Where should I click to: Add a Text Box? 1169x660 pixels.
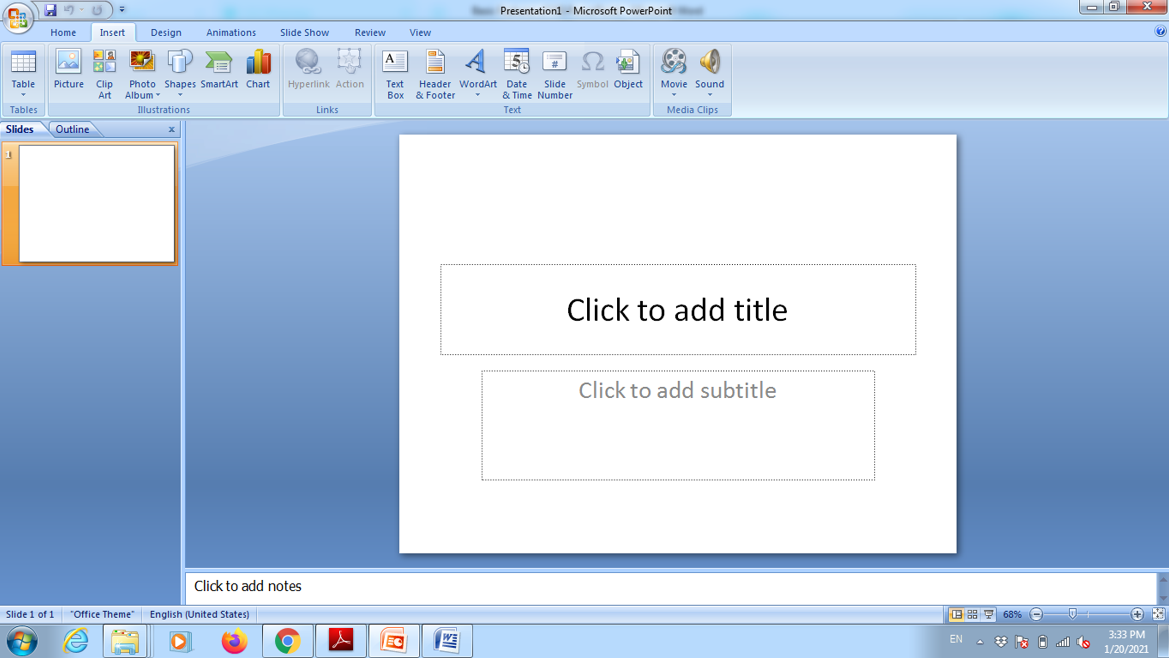point(395,73)
